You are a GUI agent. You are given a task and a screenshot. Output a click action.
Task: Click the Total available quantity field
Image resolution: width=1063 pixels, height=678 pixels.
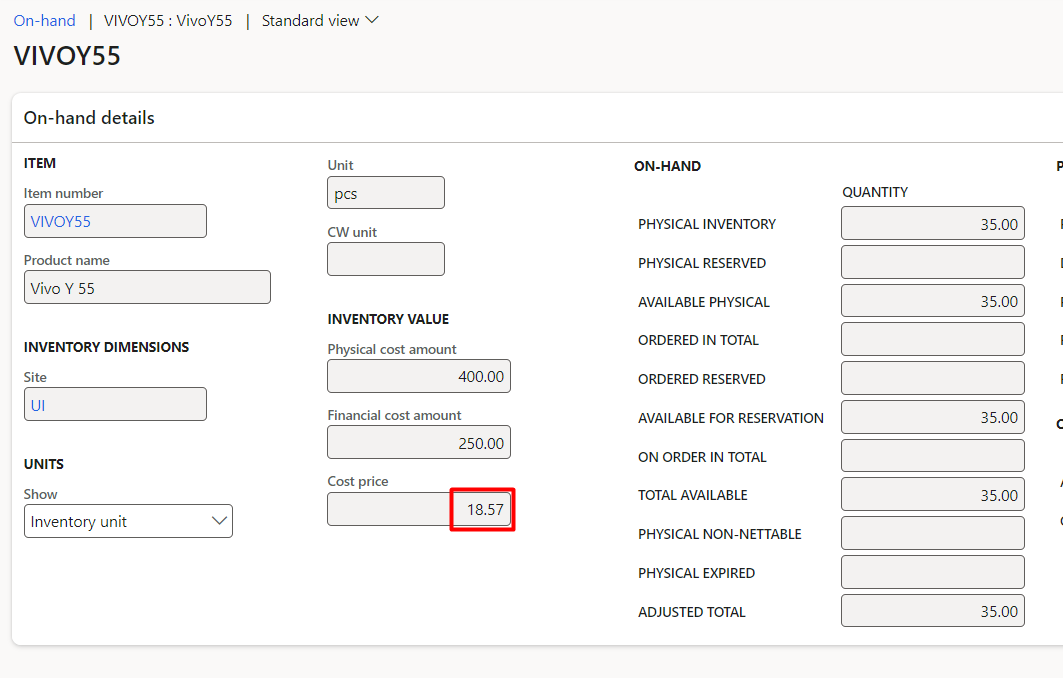932,494
